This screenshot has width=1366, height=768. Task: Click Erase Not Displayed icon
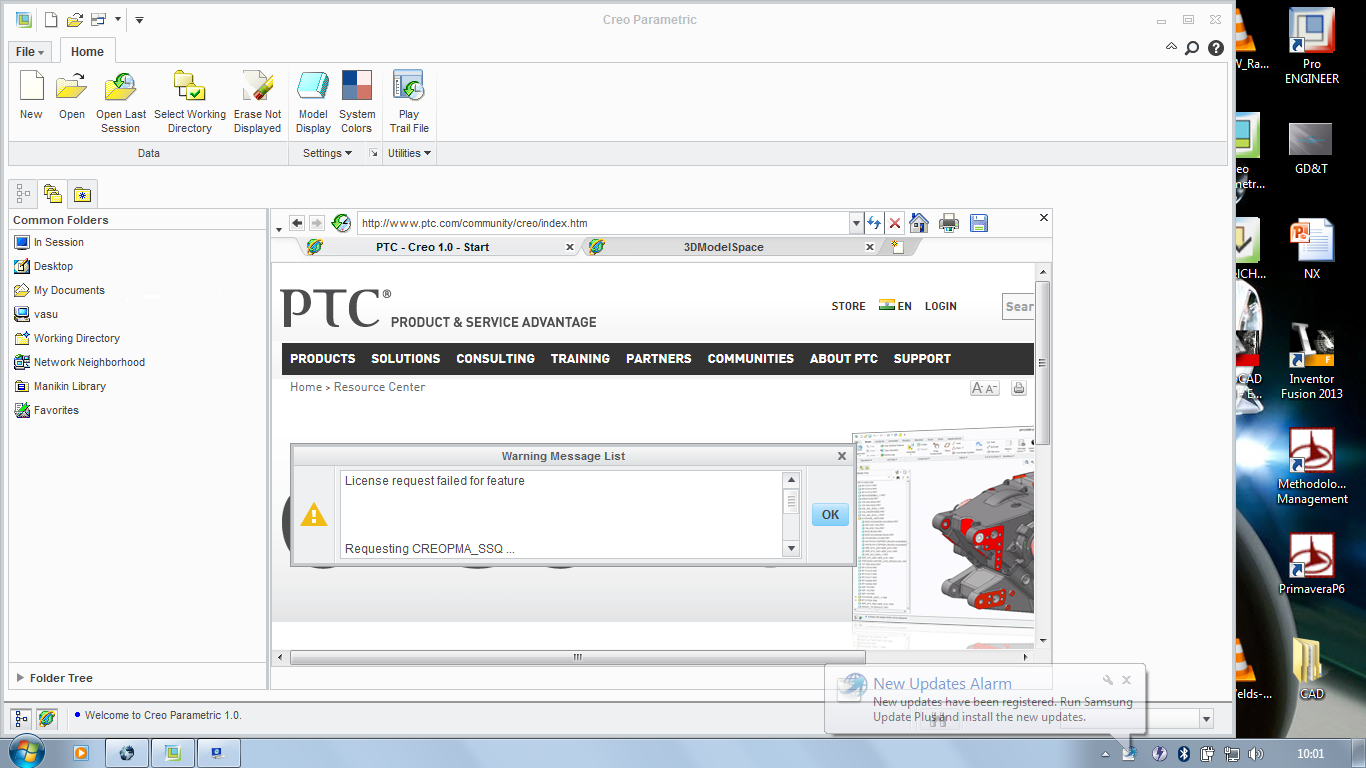[x=257, y=86]
